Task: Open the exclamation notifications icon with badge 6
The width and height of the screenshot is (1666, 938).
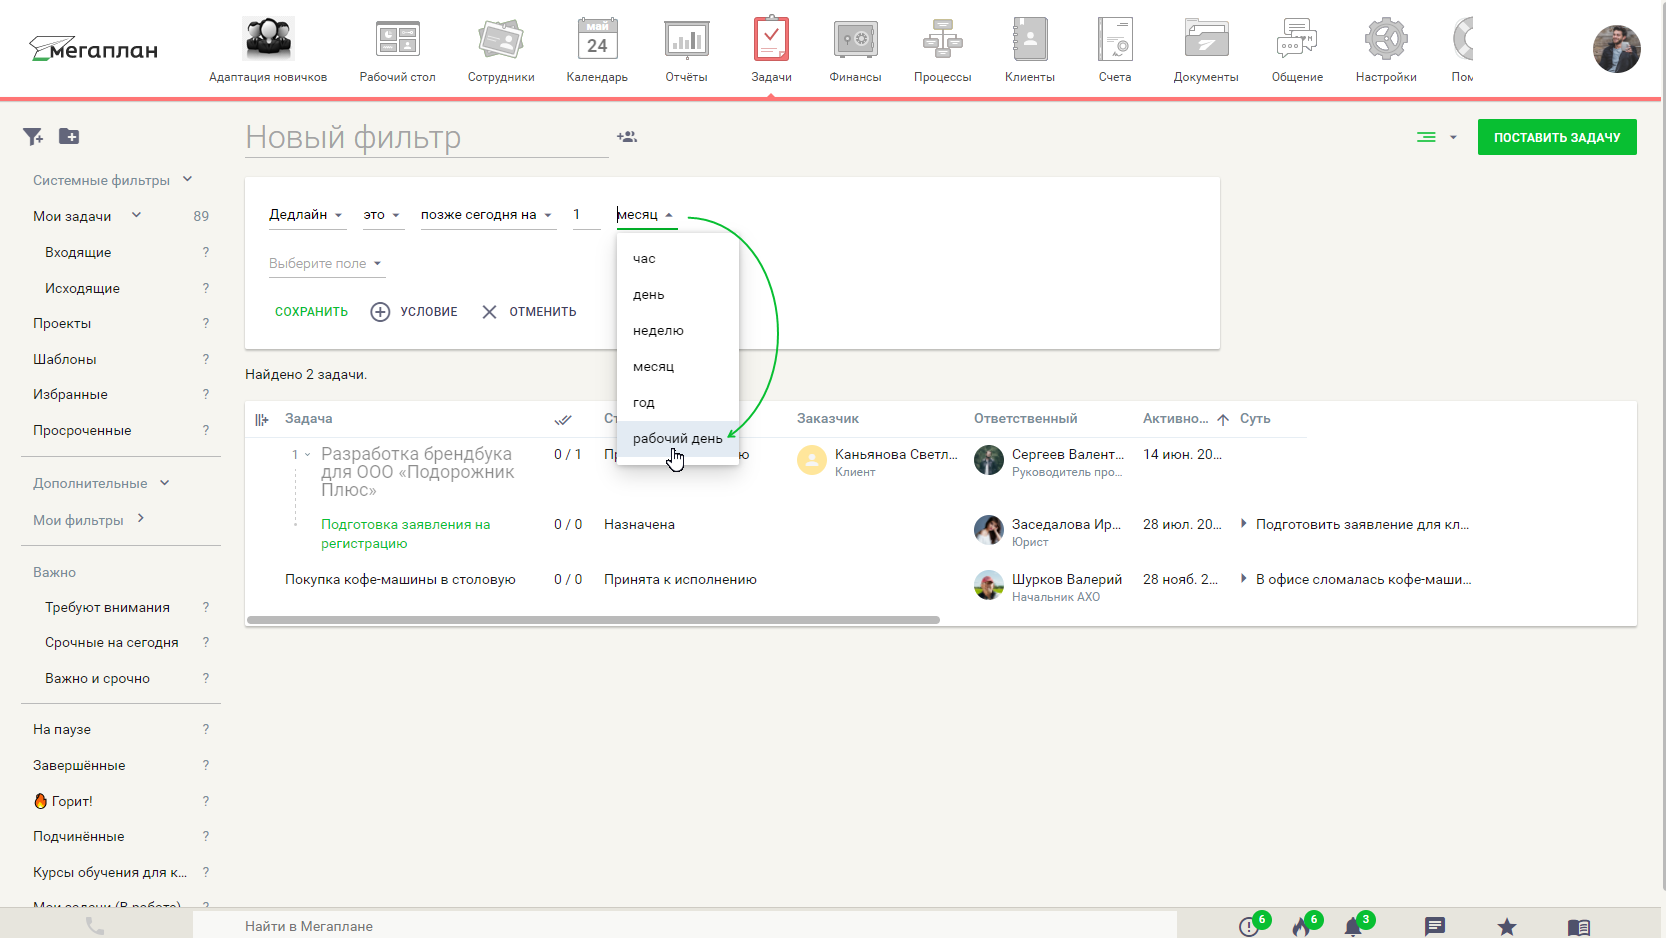Action: click(x=1249, y=927)
